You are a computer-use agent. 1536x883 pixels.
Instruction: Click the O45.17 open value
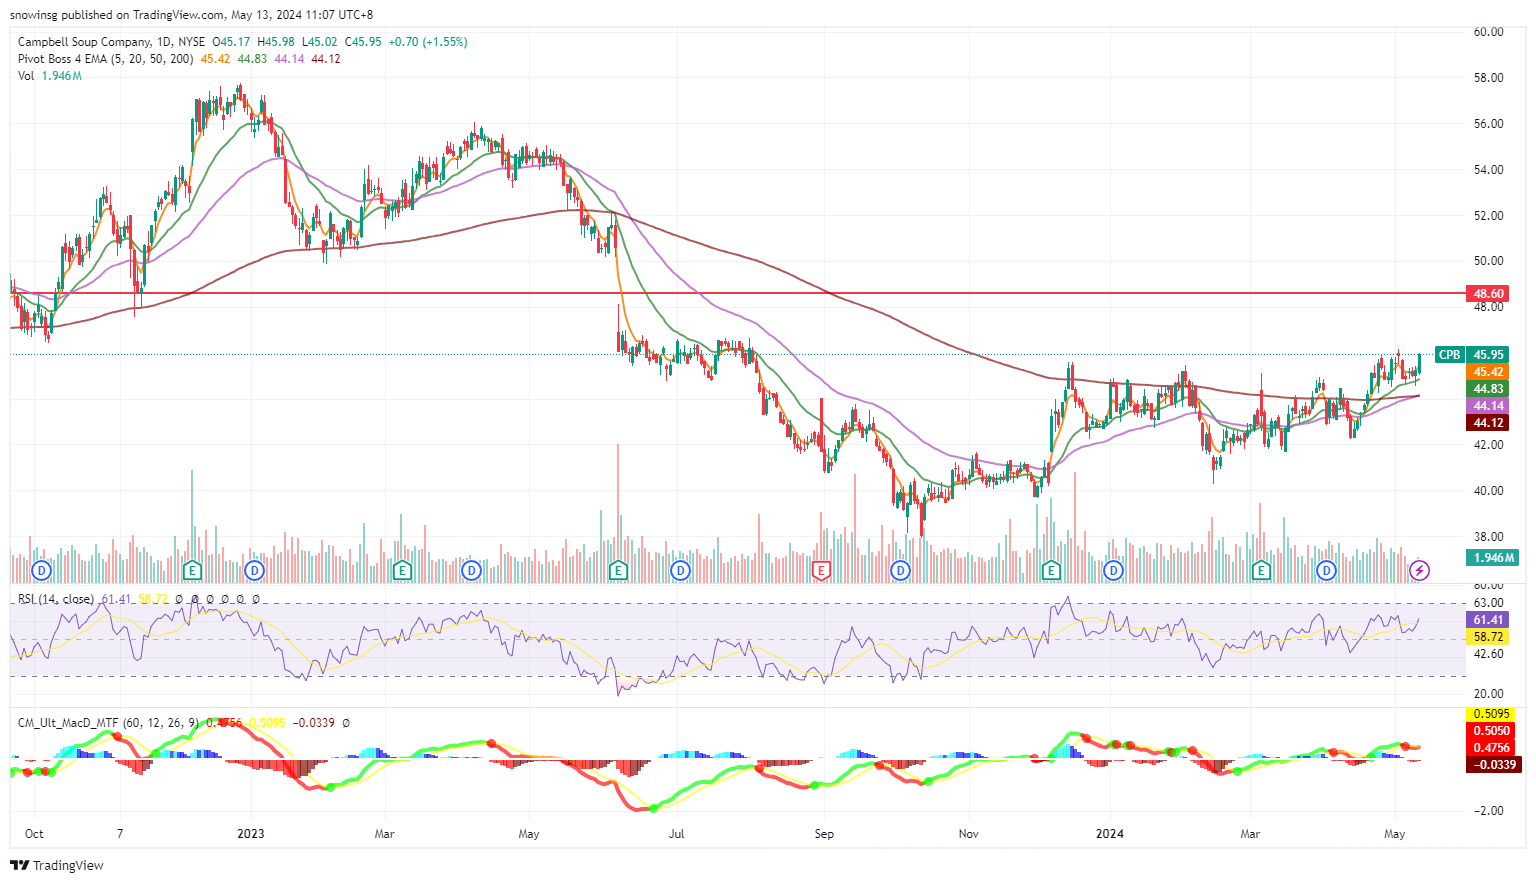pos(232,42)
